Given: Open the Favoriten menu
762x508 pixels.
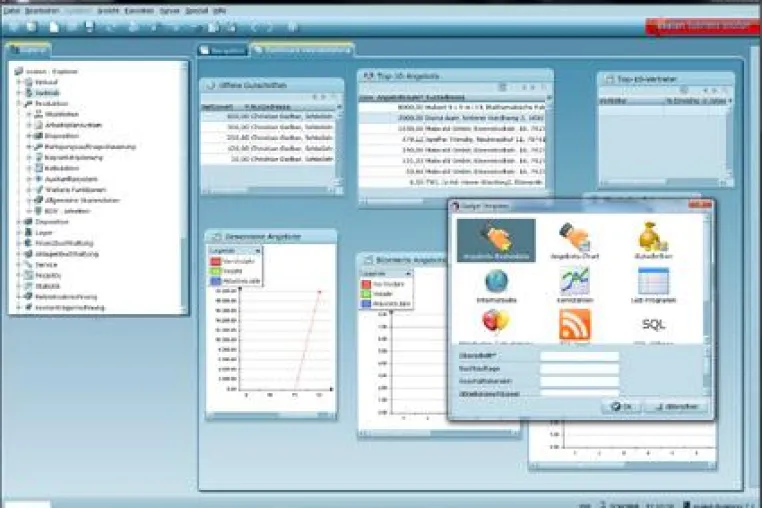Looking at the screenshot, I should coord(139,10).
